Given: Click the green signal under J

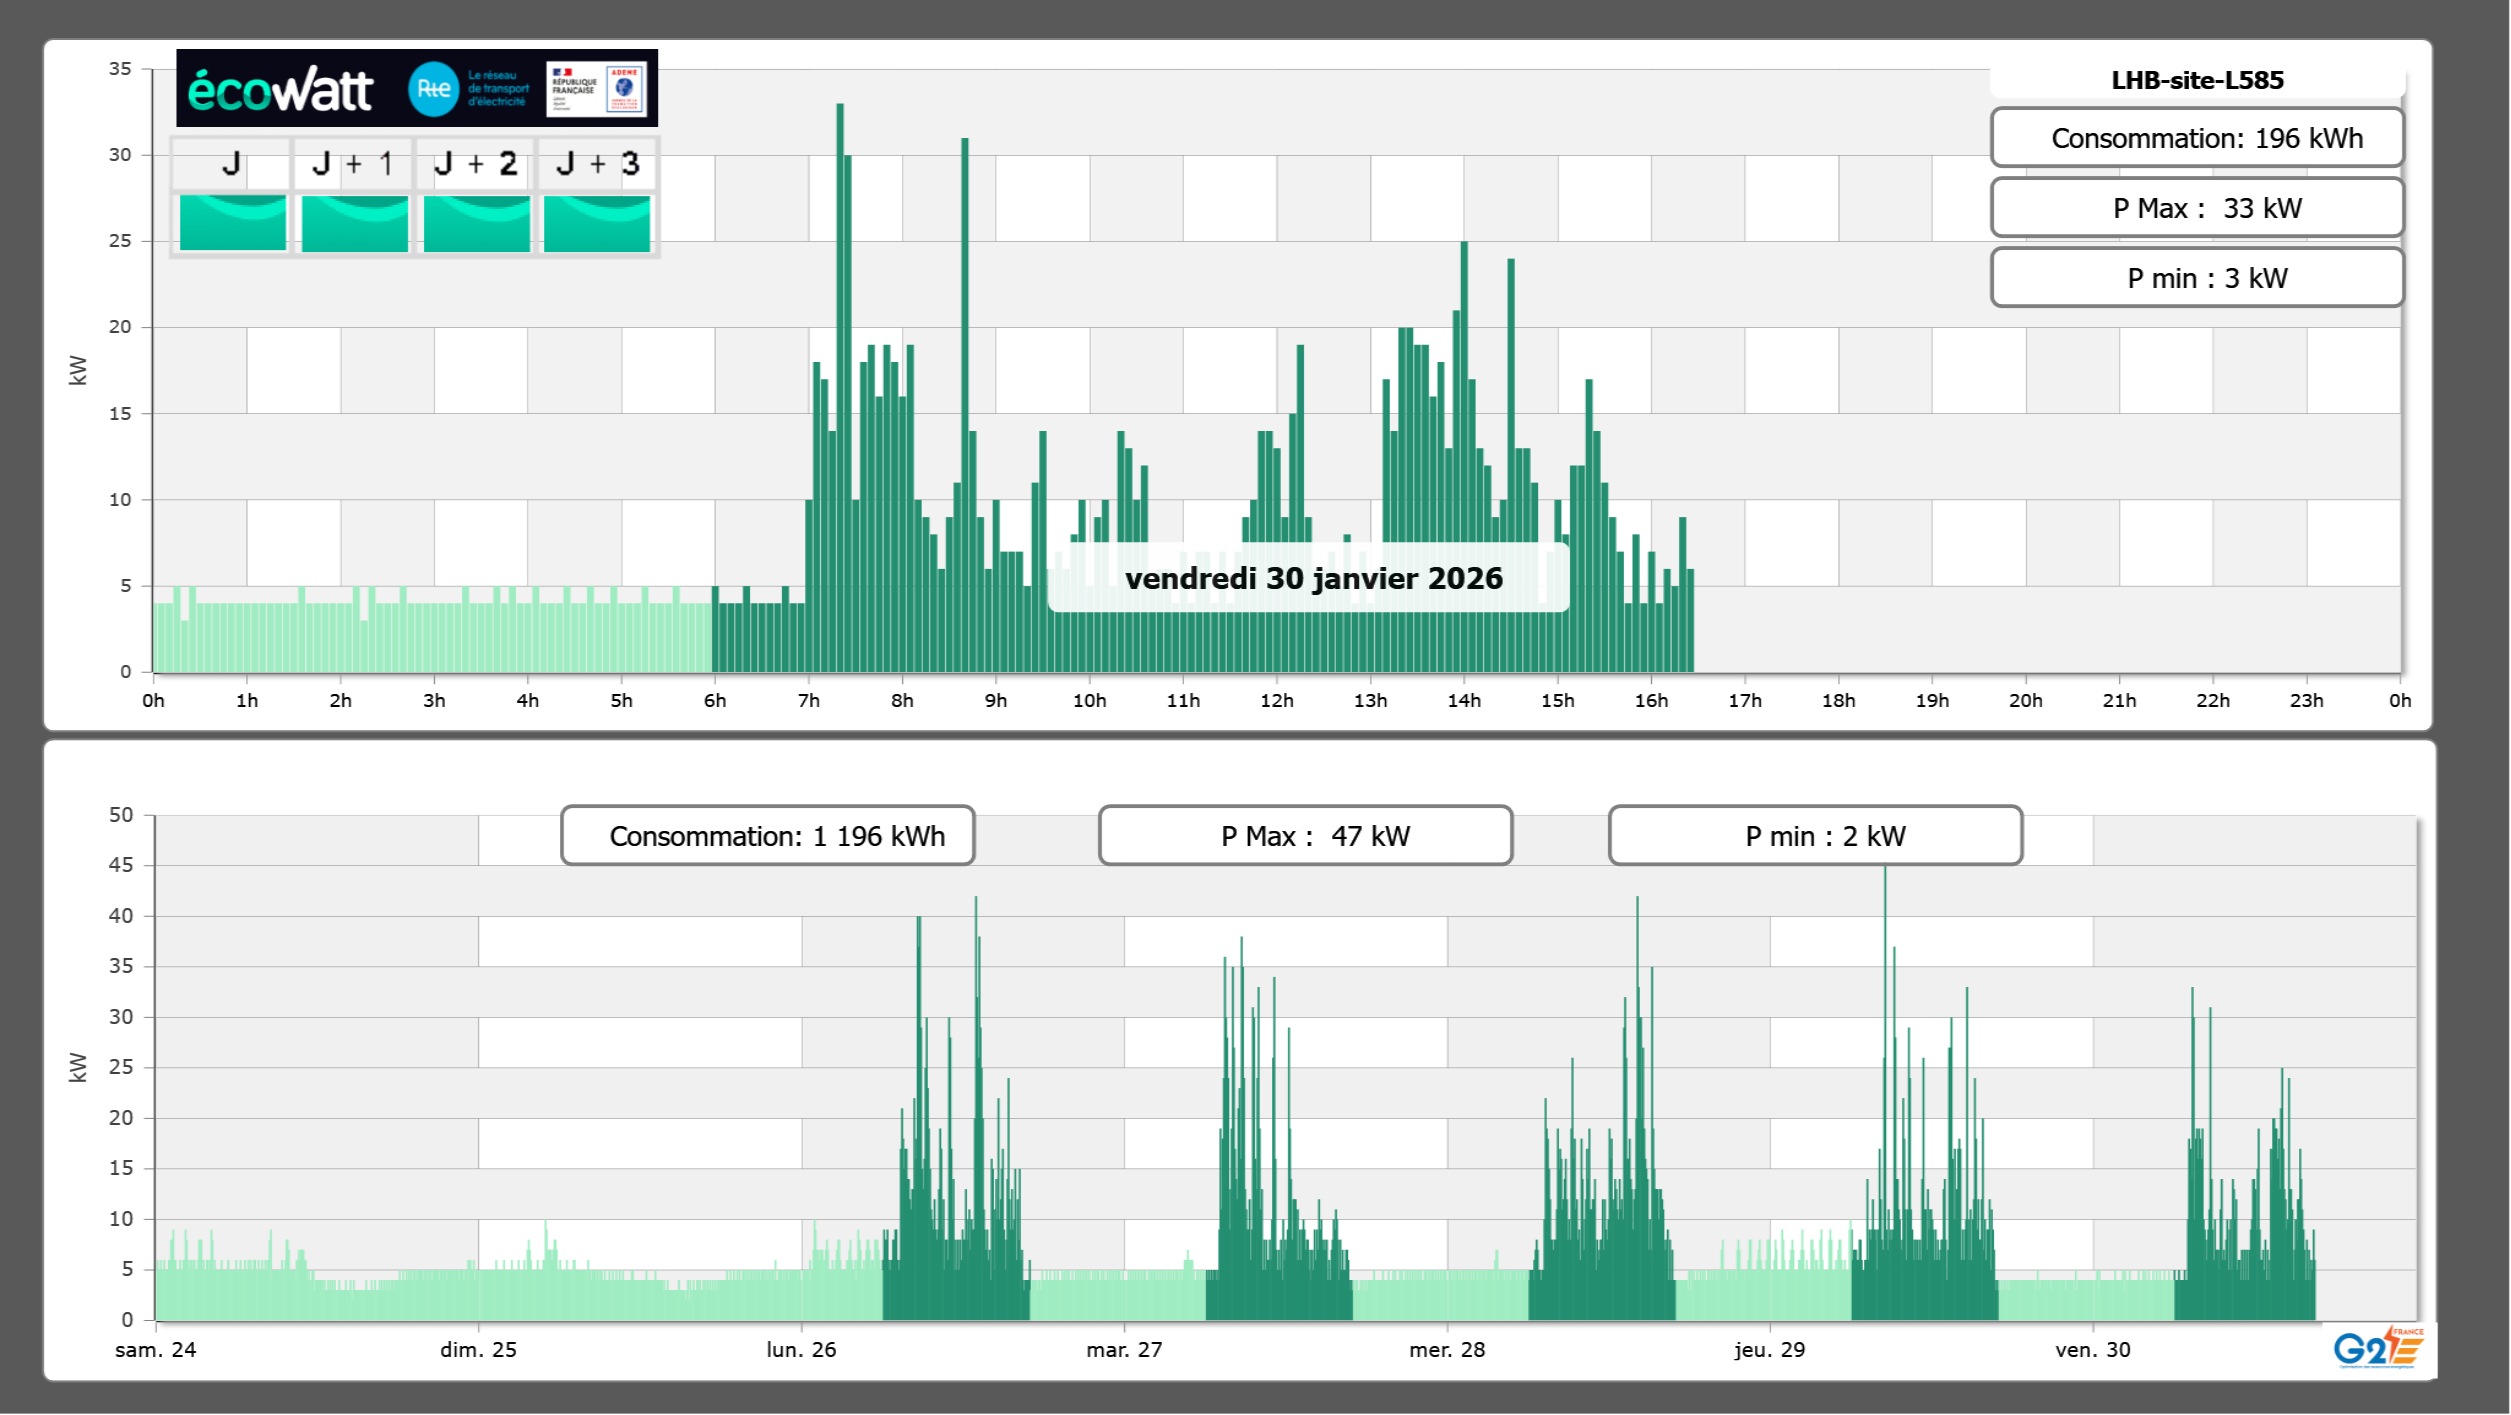Looking at the screenshot, I should pos(232,223).
